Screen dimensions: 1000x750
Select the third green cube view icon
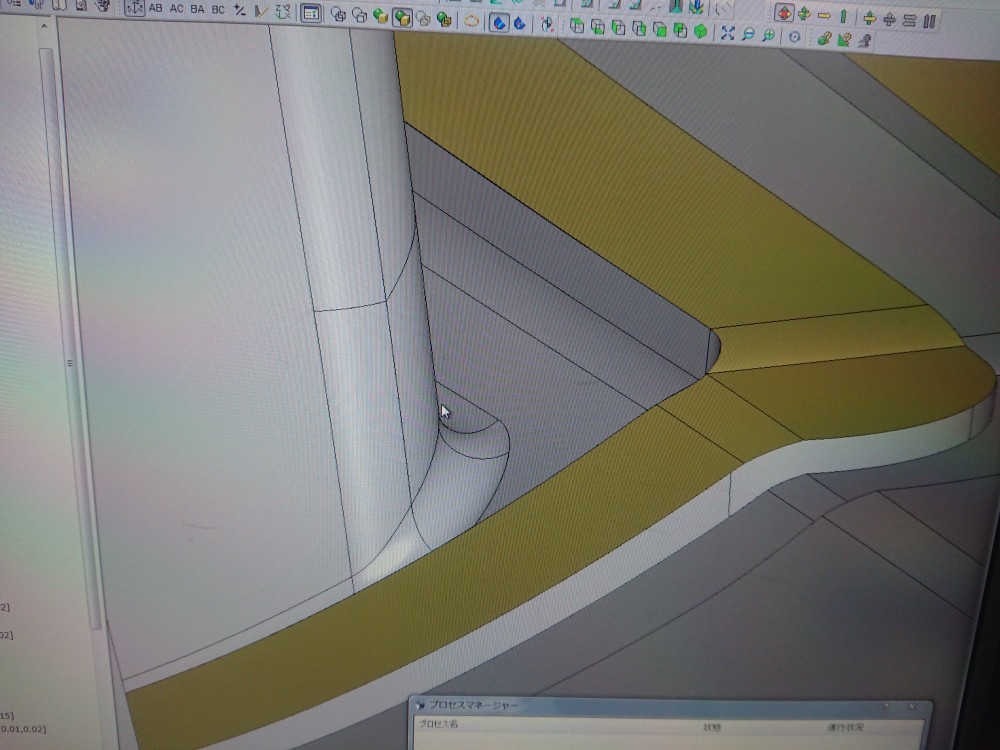618,27
